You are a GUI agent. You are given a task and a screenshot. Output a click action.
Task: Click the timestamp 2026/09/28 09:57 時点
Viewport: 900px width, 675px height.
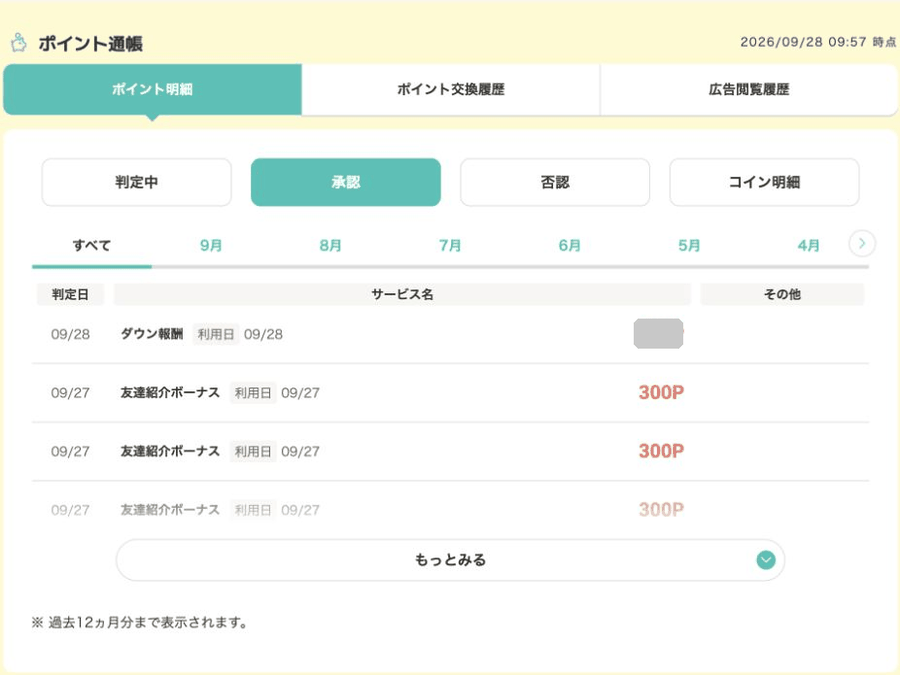(818, 42)
